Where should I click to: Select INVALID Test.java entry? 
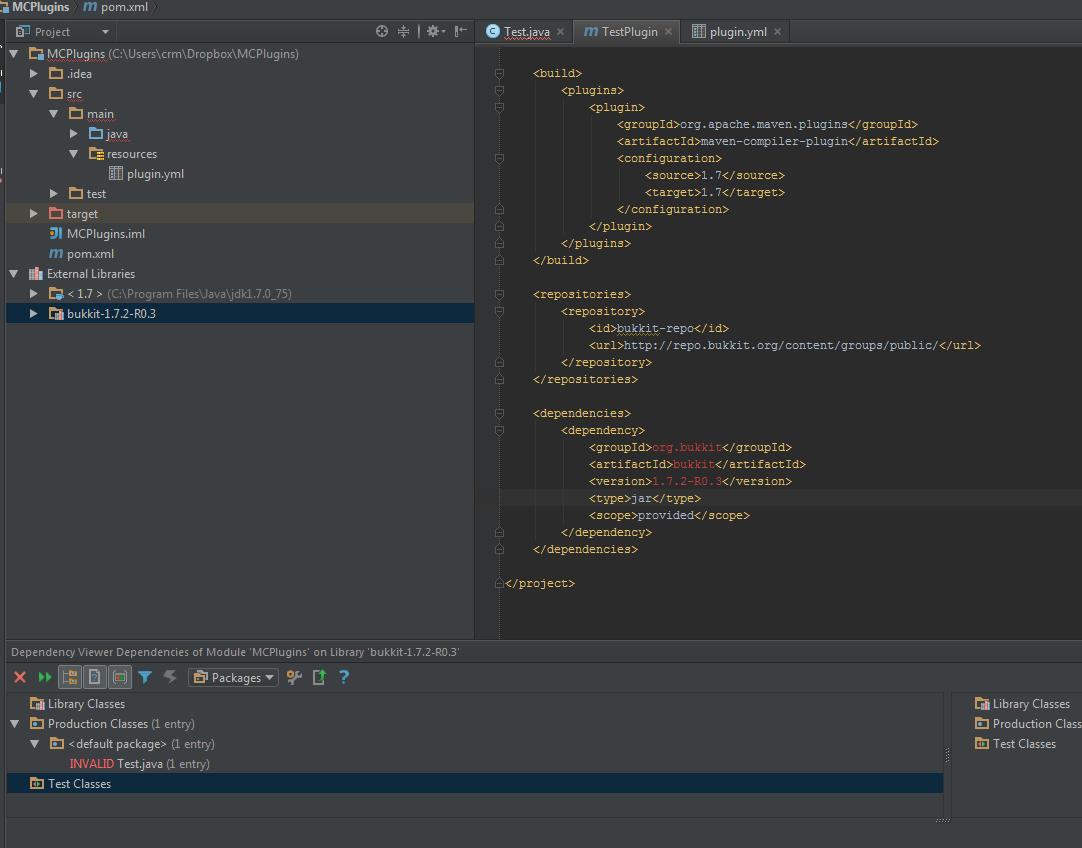coord(139,764)
